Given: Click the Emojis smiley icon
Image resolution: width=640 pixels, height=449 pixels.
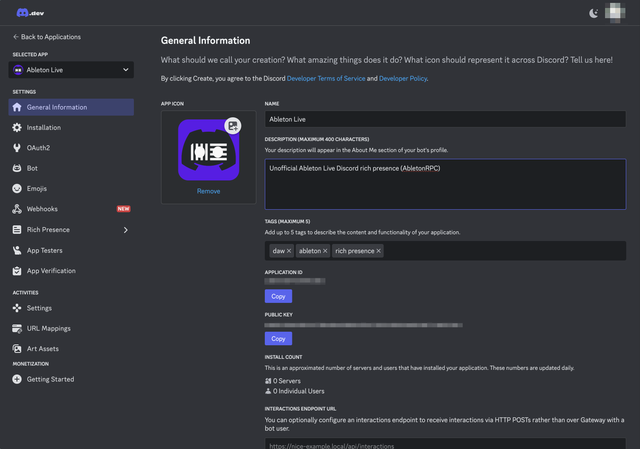Looking at the screenshot, I should pos(17,189).
